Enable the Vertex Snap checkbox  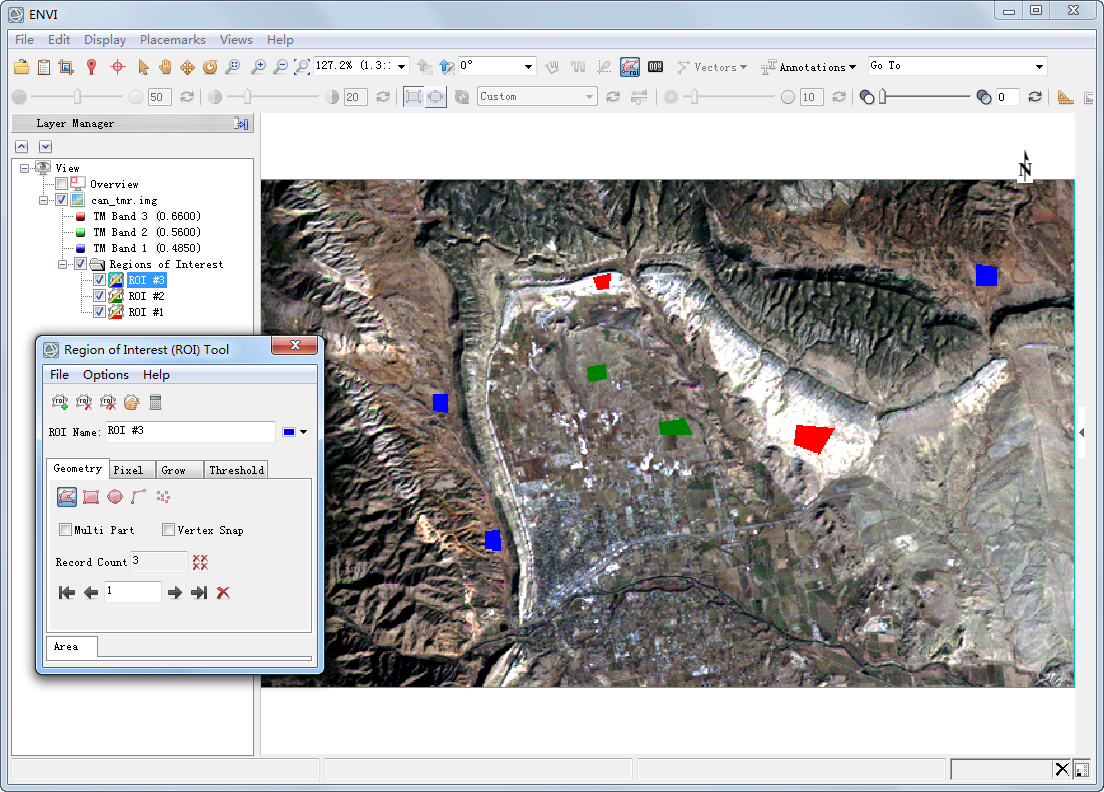coord(169,530)
